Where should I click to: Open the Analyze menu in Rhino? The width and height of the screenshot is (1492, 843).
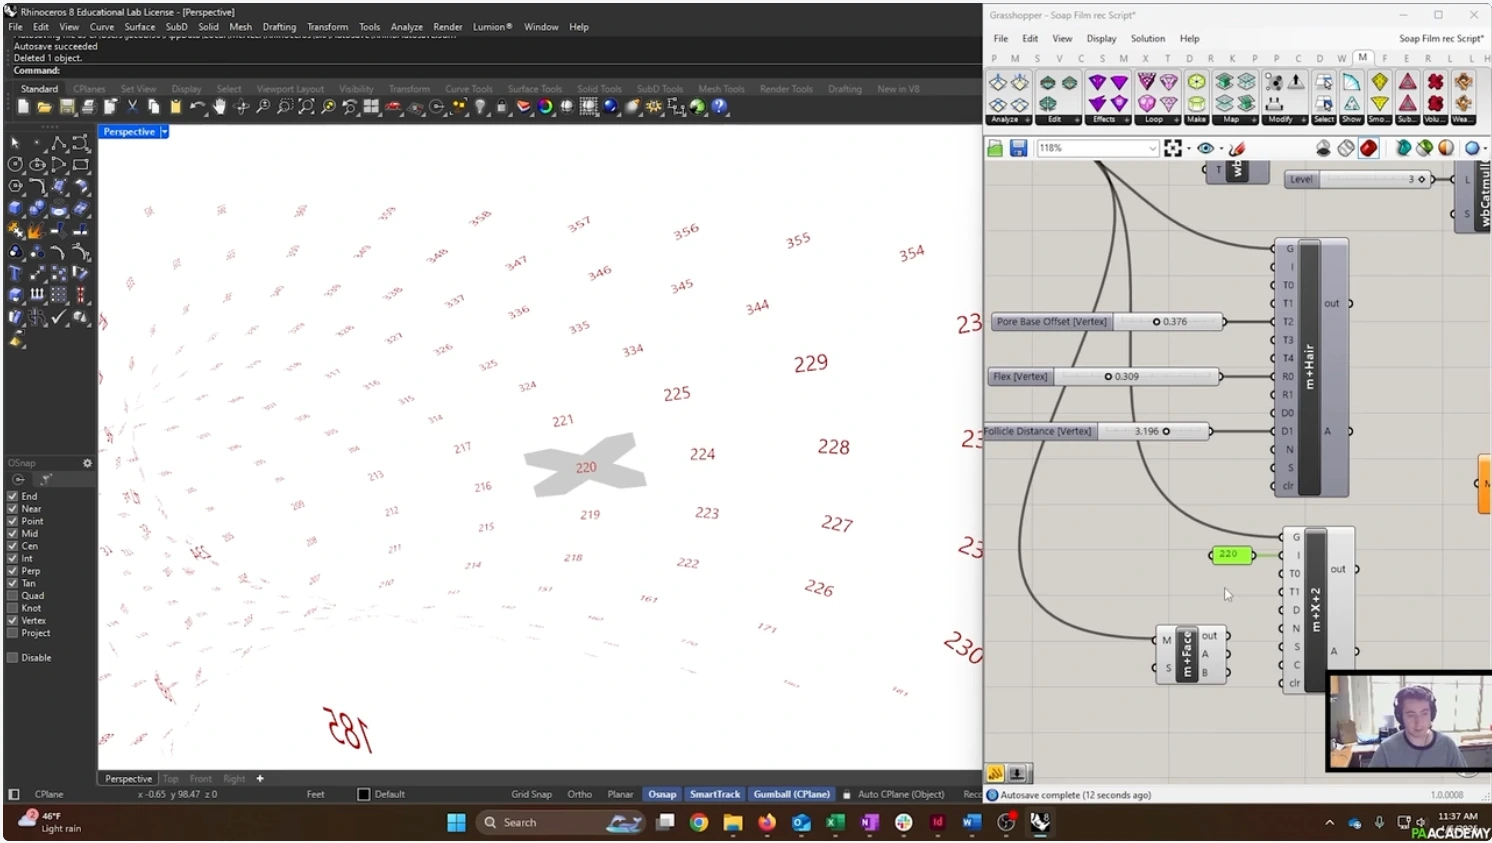click(x=406, y=27)
